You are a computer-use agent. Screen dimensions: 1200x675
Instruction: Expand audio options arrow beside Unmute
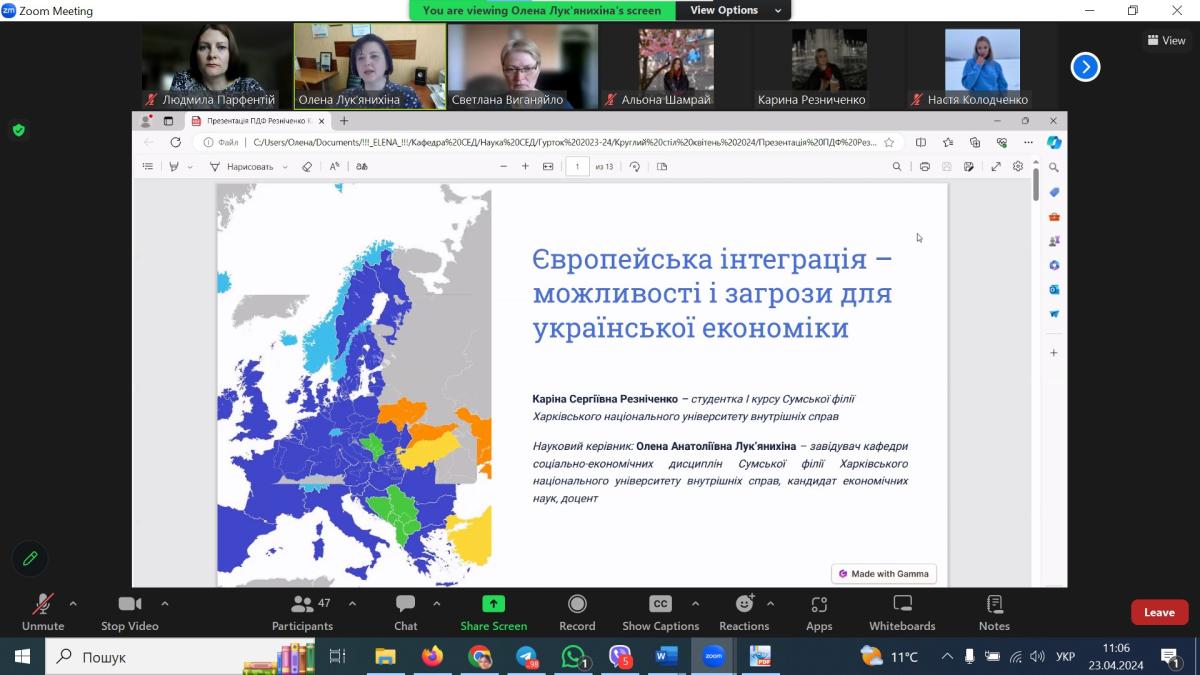click(73, 603)
